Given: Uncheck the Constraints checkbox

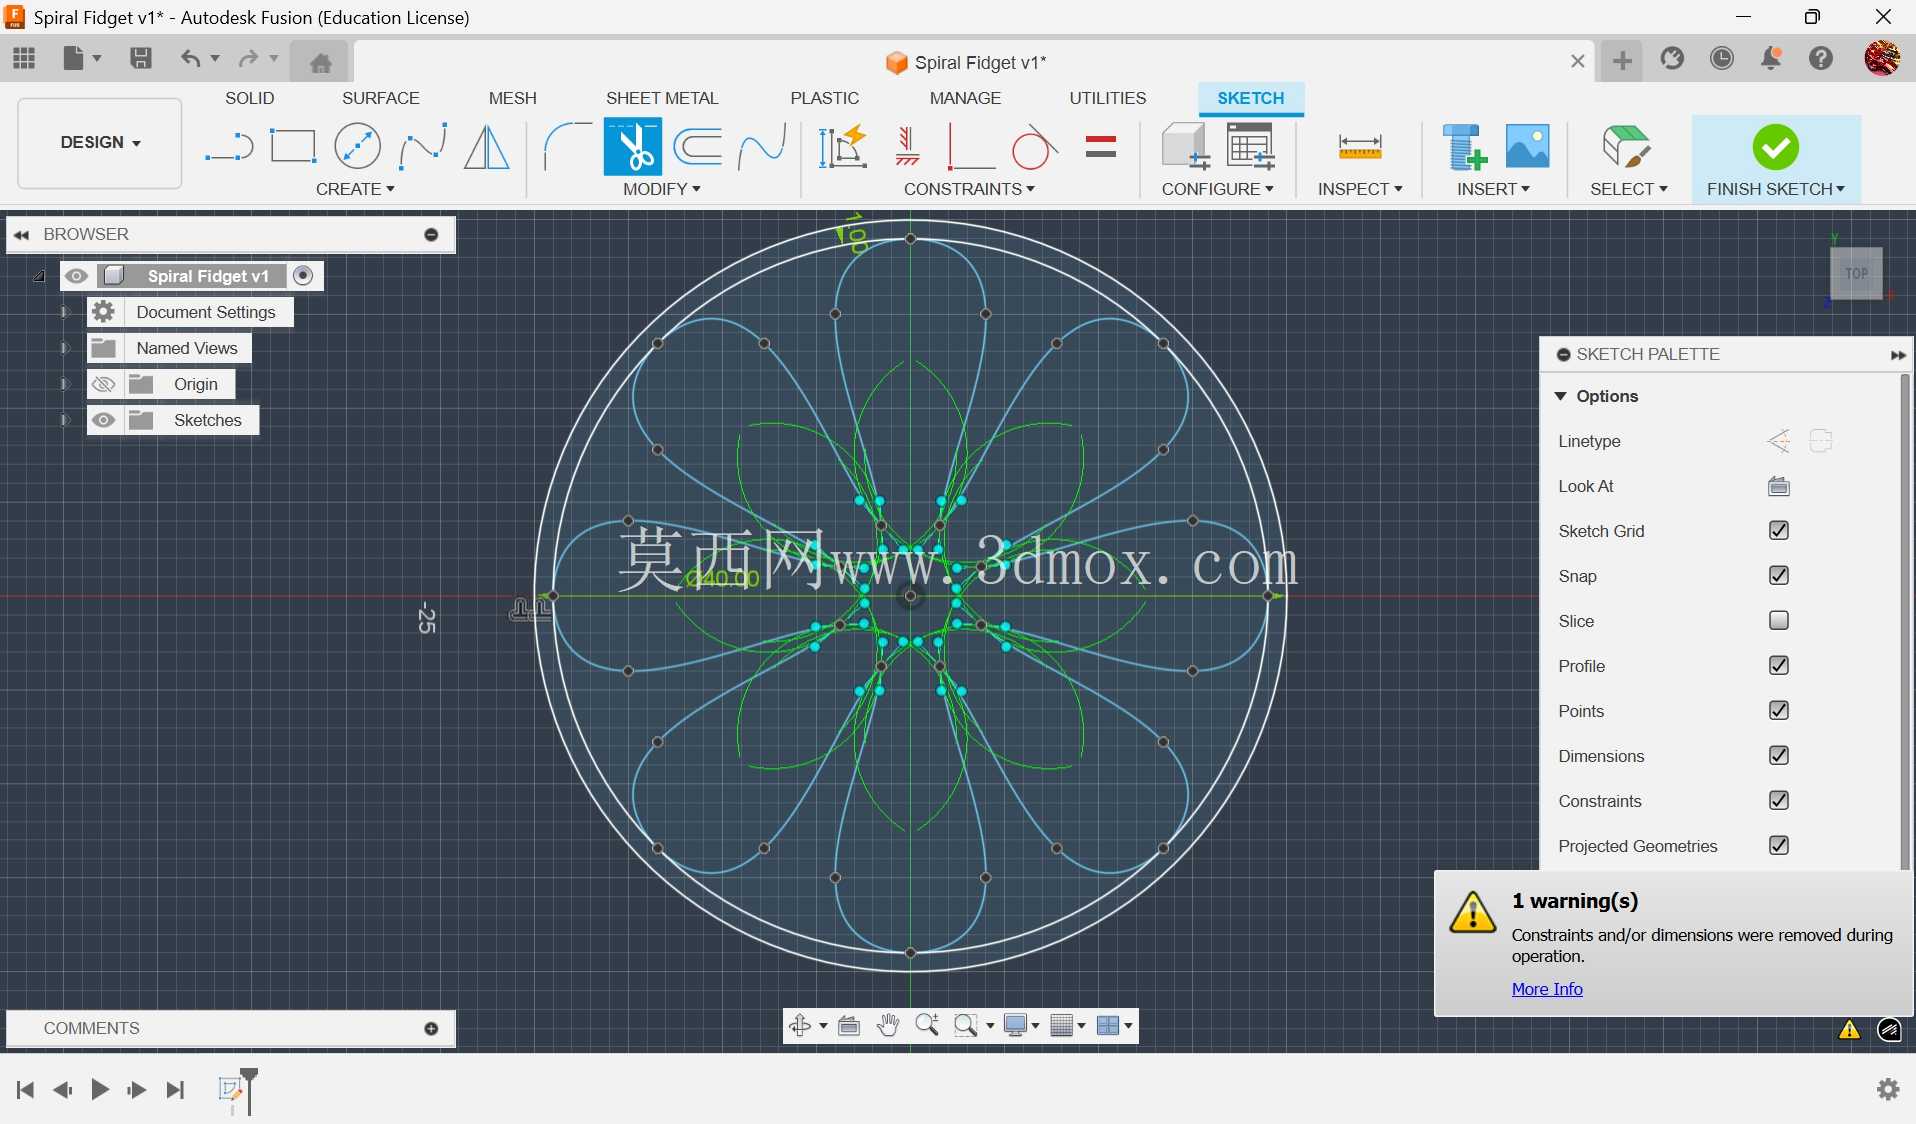Looking at the screenshot, I should pos(1779,801).
